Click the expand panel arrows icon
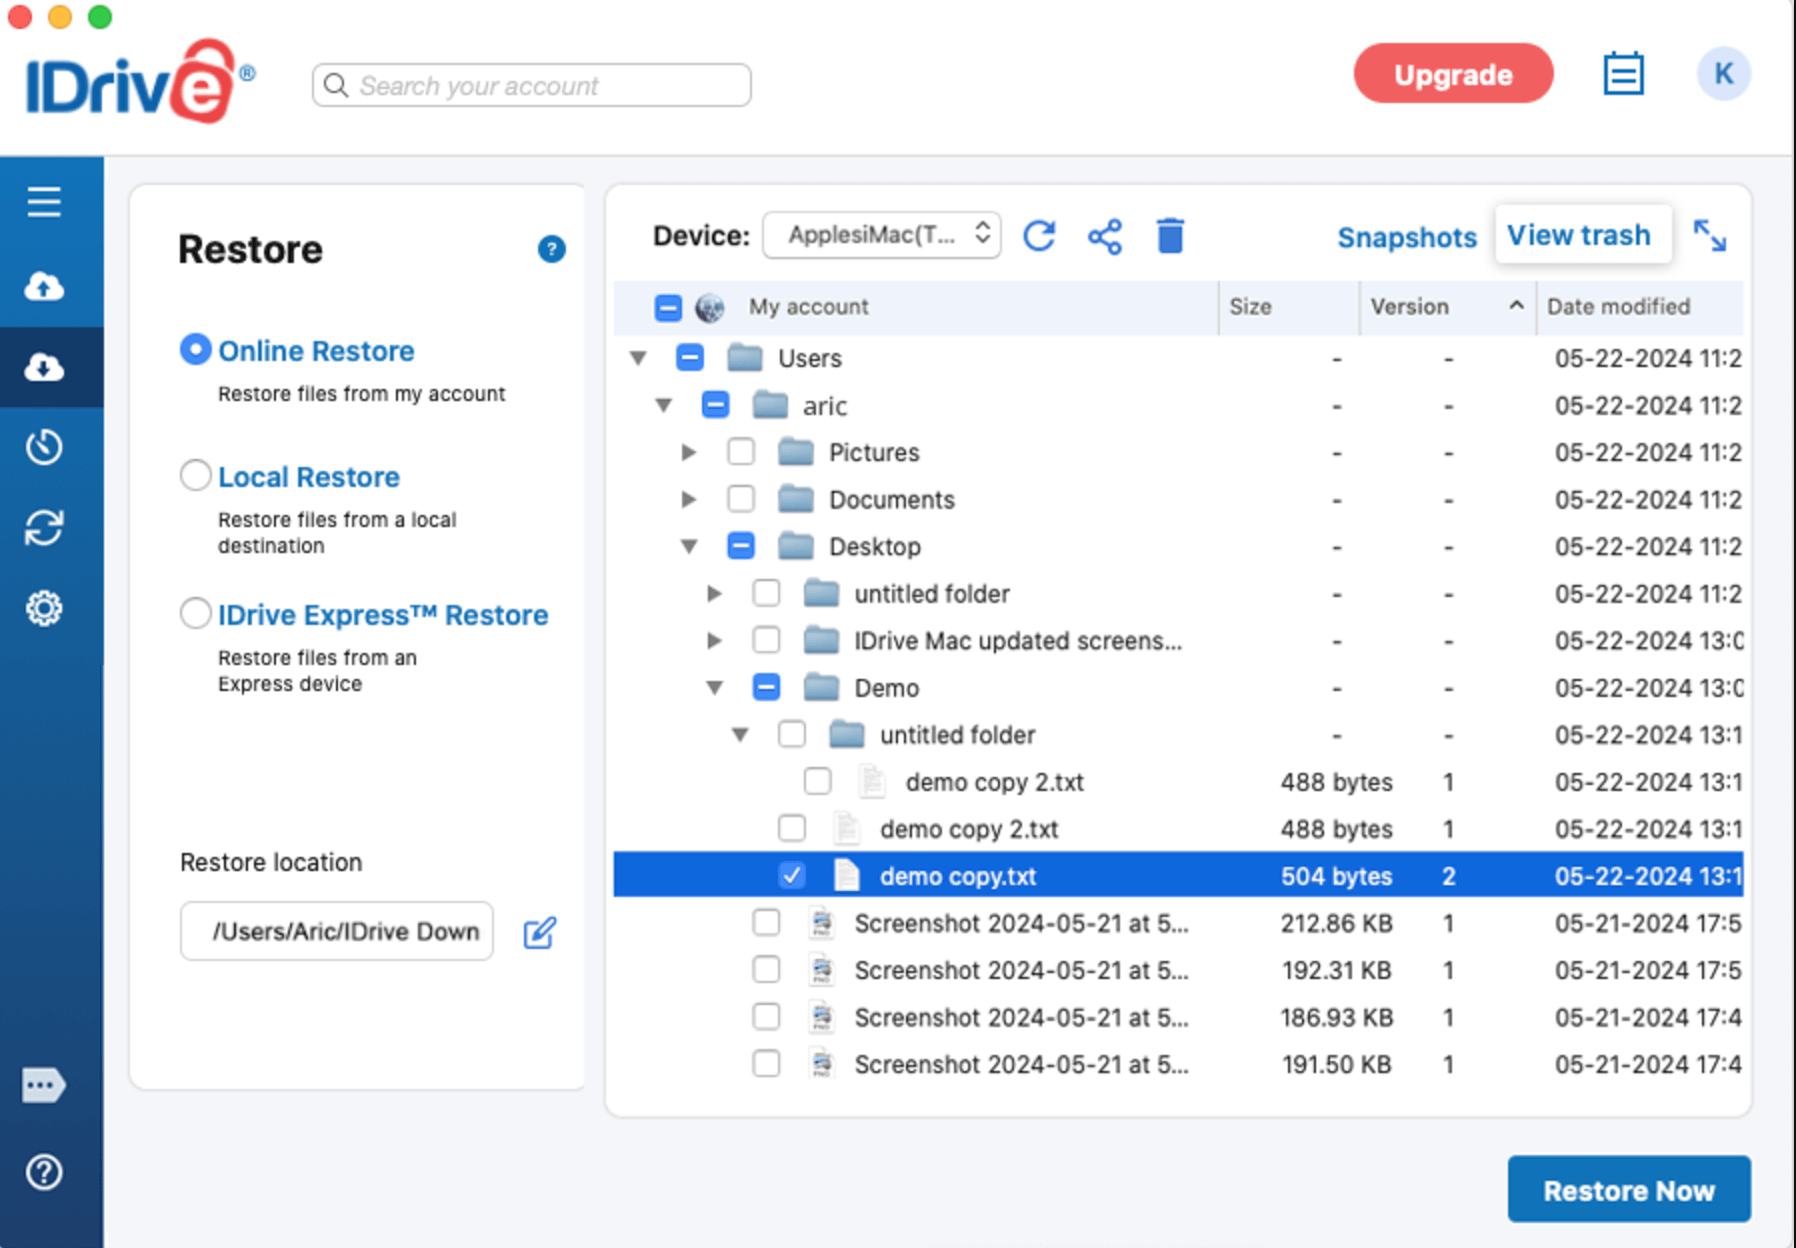Image resolution: width=1796 pixels, height=1248 pixels. point(1709,236)
